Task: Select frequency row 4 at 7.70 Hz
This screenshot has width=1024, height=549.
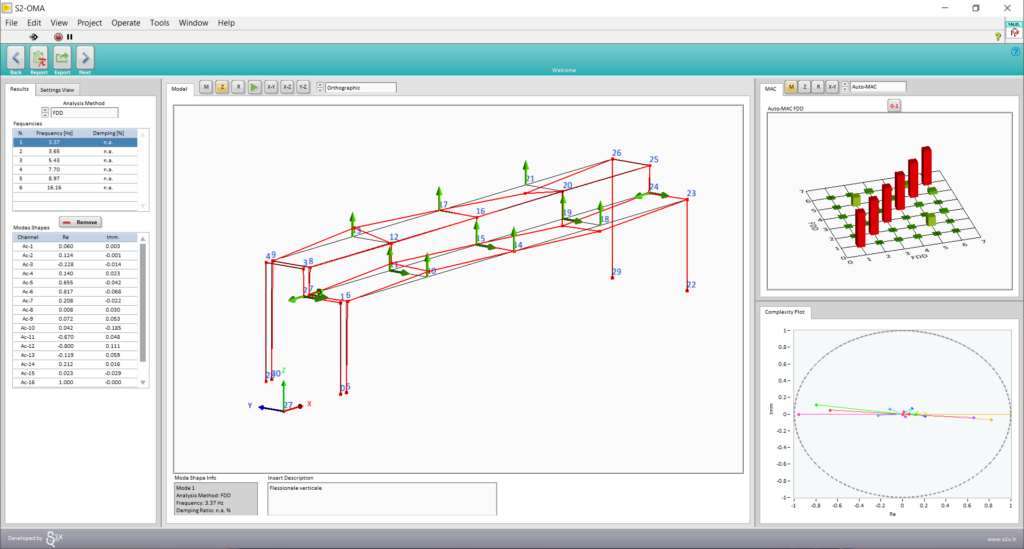Action: (75, 169)
